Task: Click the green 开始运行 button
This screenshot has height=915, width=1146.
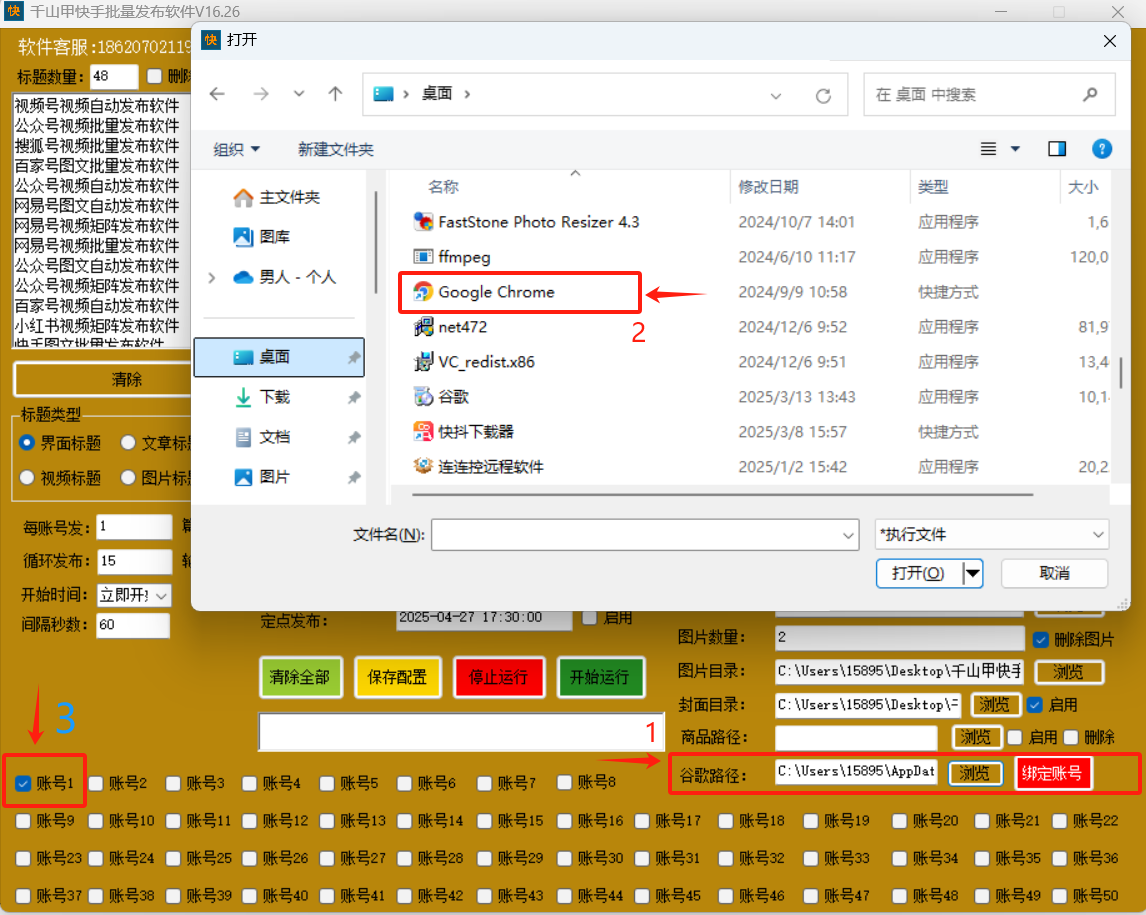Action: 599,677
